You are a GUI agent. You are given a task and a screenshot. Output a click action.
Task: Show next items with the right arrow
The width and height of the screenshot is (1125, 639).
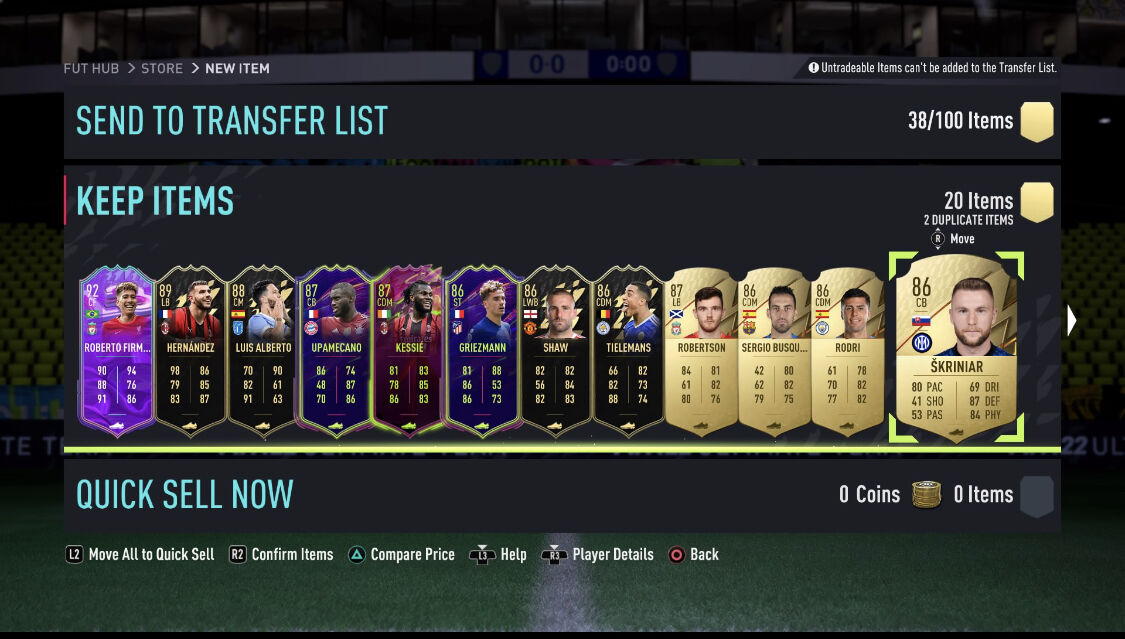coord(1071,321)
